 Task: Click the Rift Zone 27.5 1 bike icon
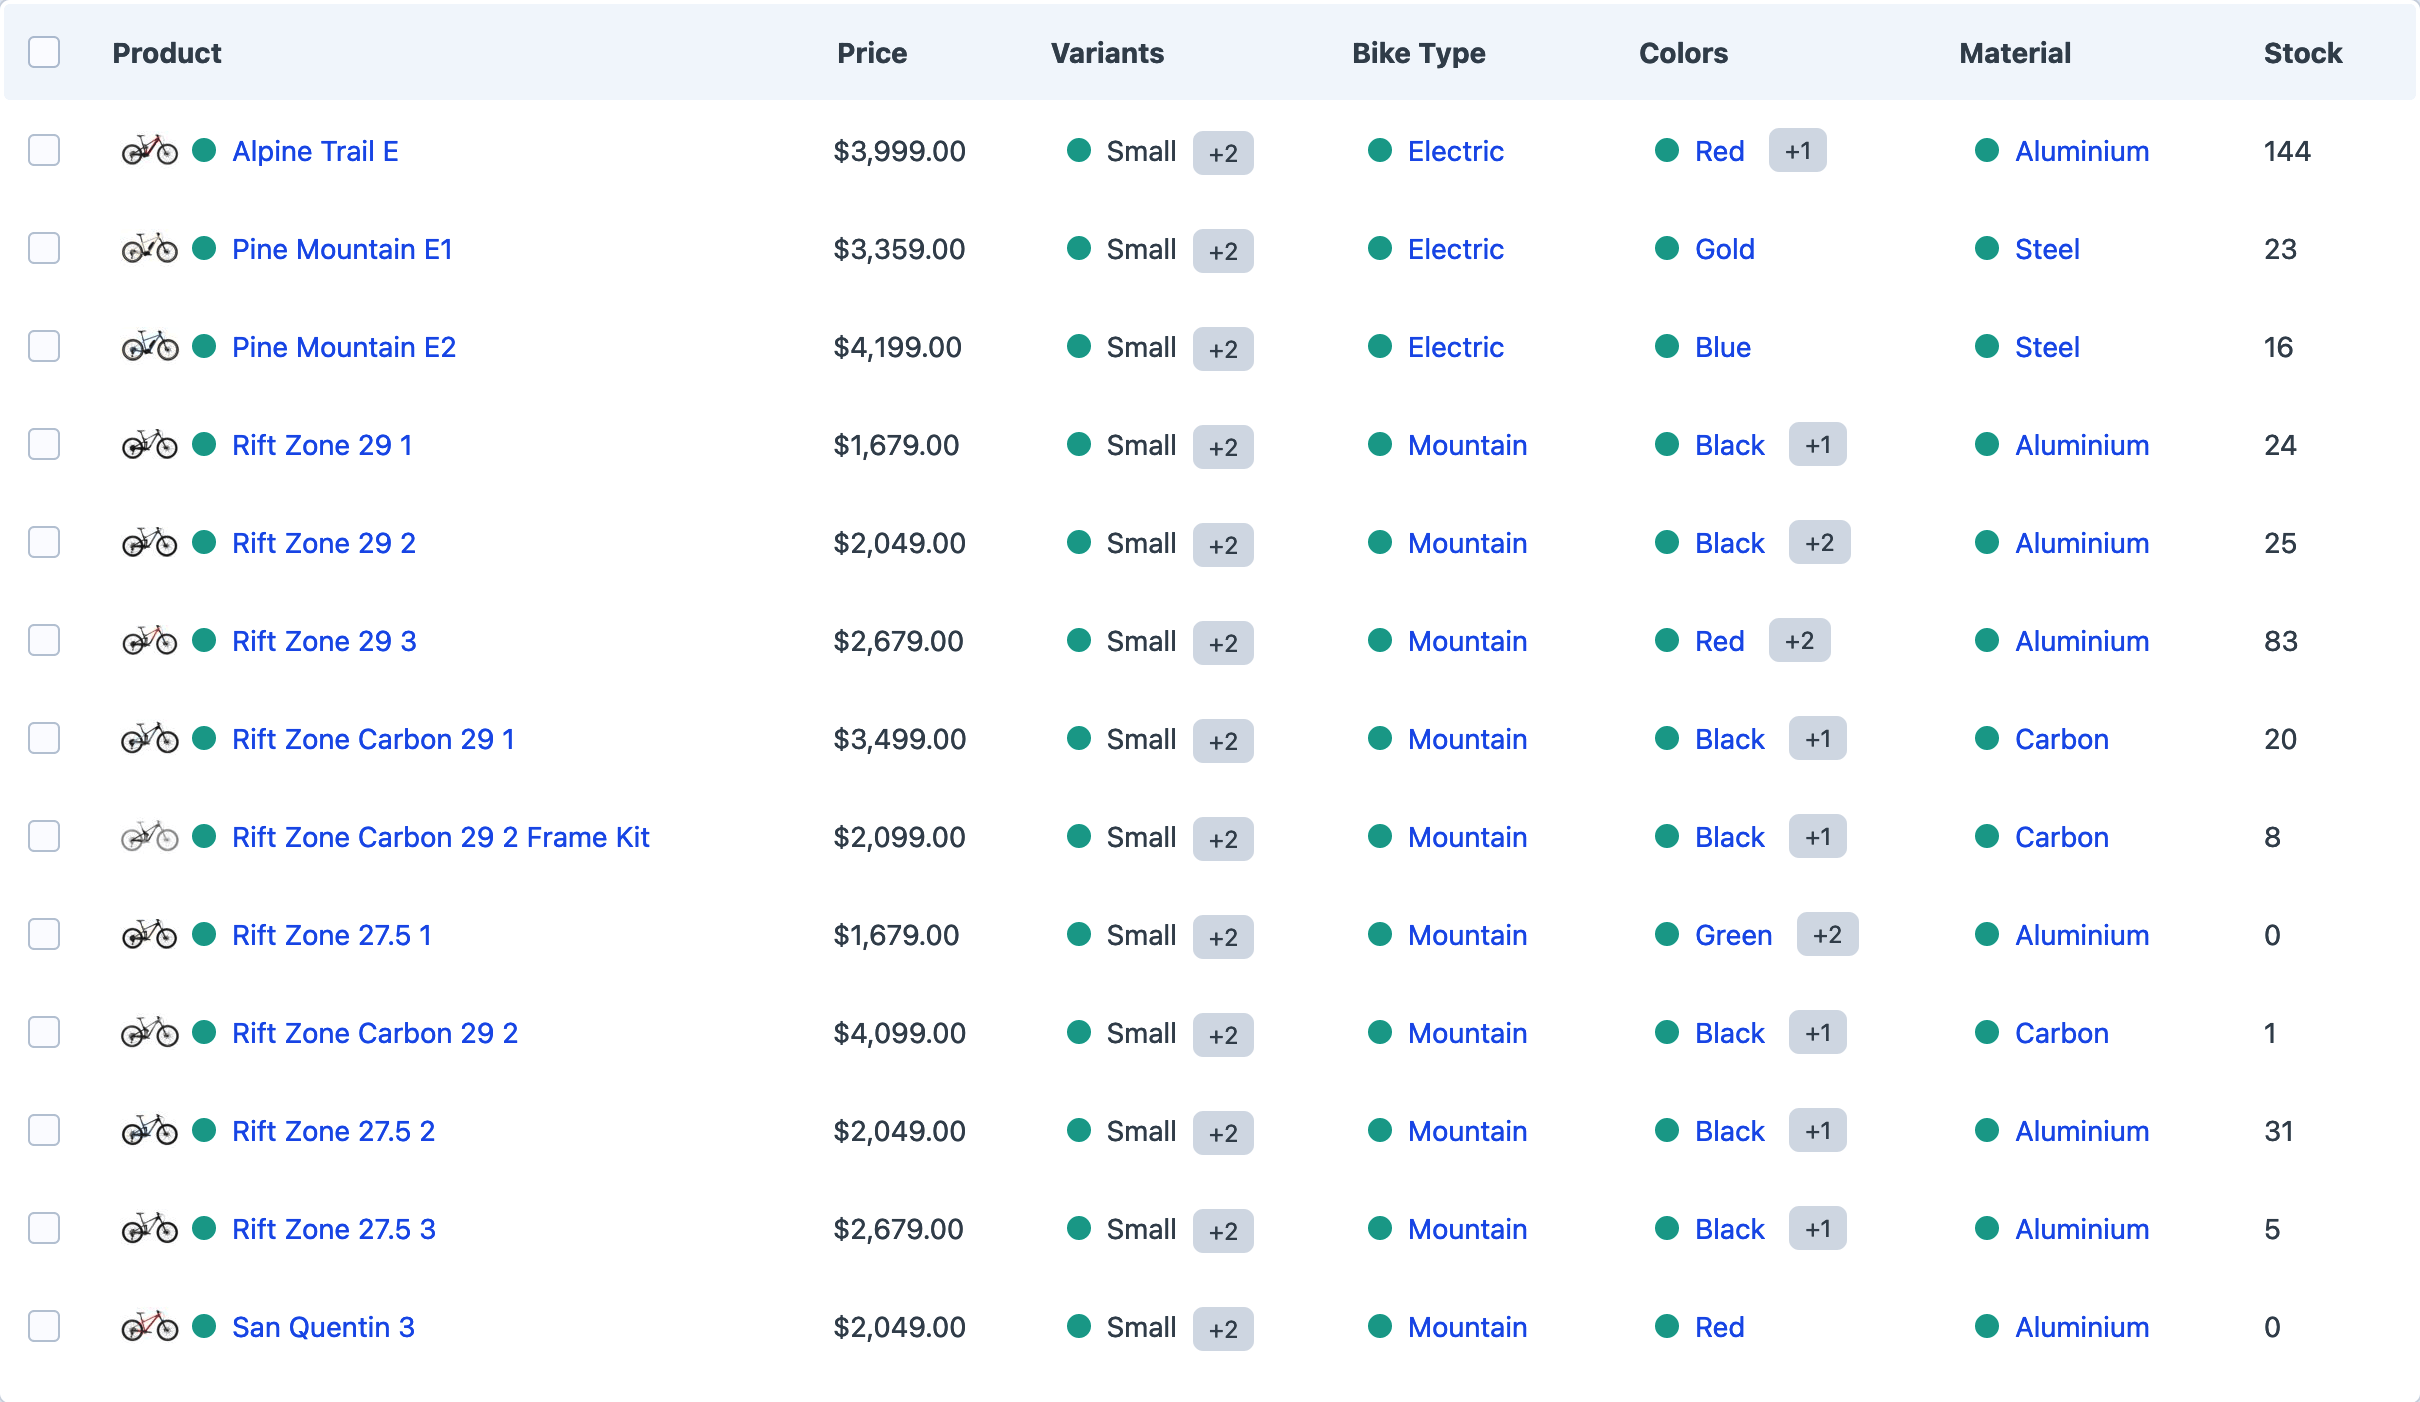pos(150,935)
